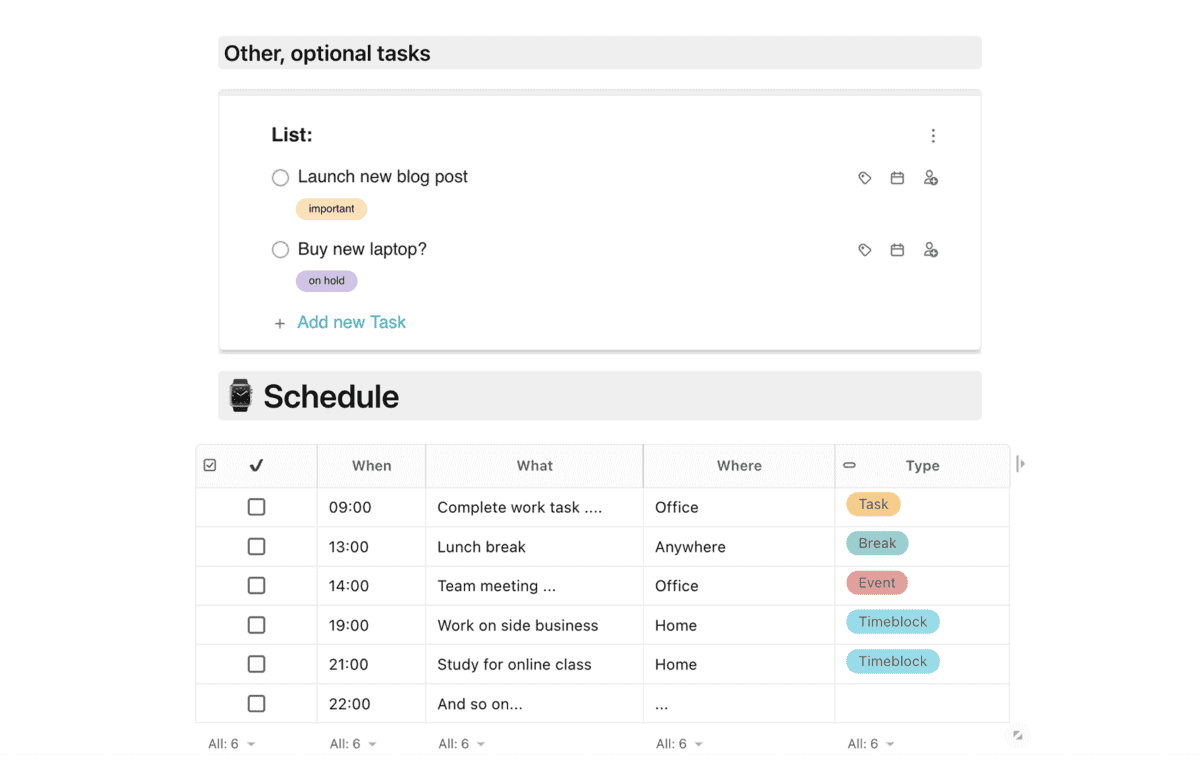Assign a person to Launch new blog post
This screenshot has height=776, width=1200.
pos(930,178)
